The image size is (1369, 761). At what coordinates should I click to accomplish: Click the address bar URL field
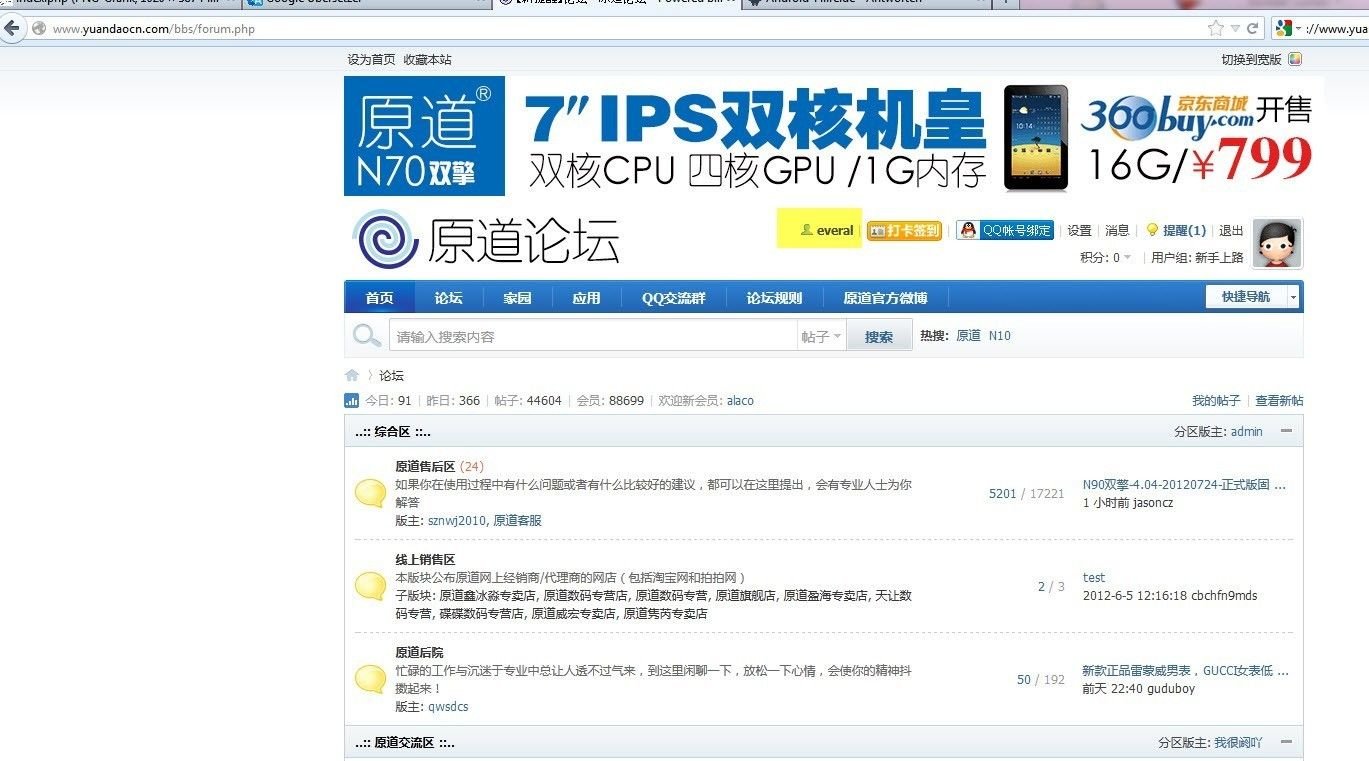click(620, 29)
